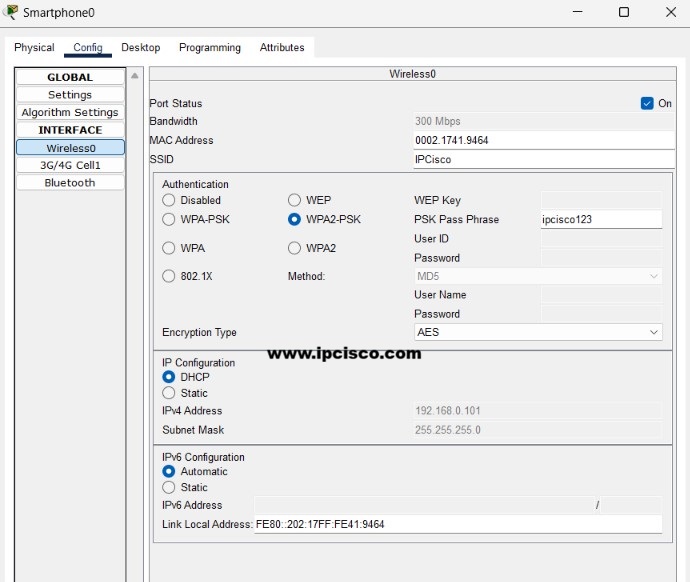Open the Encryption Type AES dropdown

pos(538,332)
